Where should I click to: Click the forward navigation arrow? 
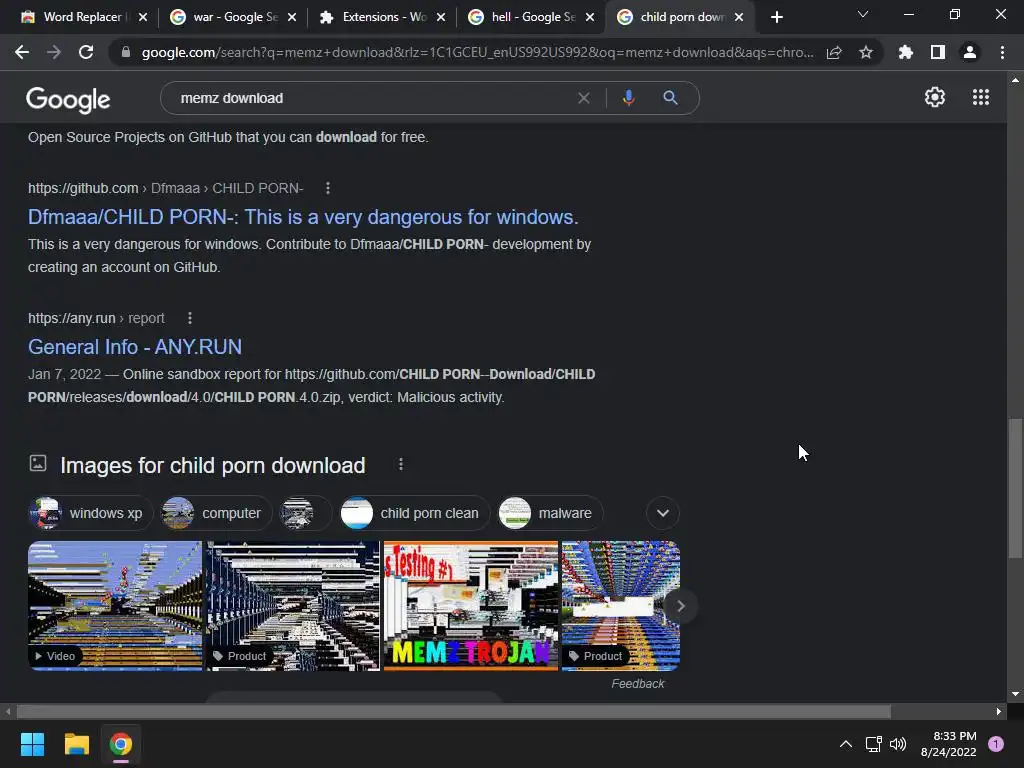tap(54, 52)
